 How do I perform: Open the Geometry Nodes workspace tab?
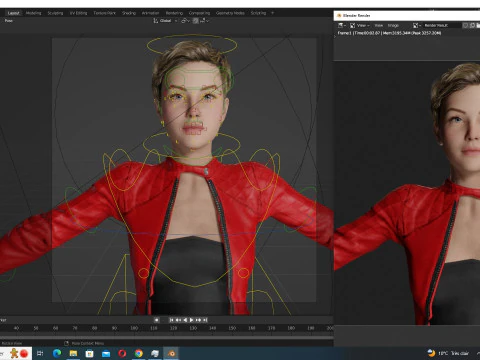point(230,13)
